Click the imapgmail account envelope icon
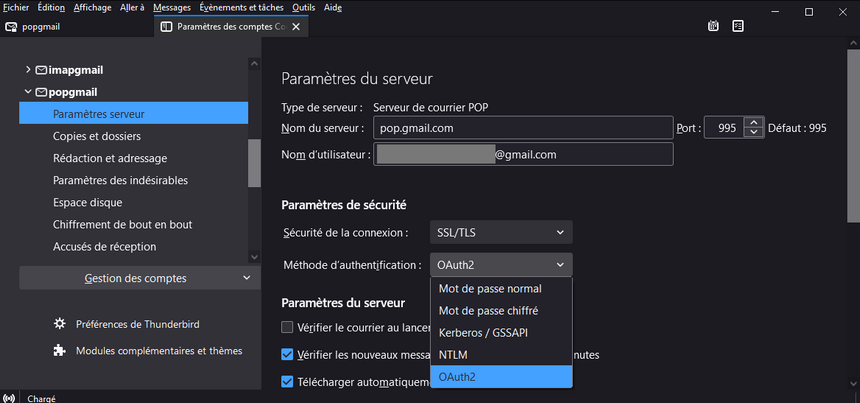The width and height of the screenshot is (860, 403). tap(41, 70)
